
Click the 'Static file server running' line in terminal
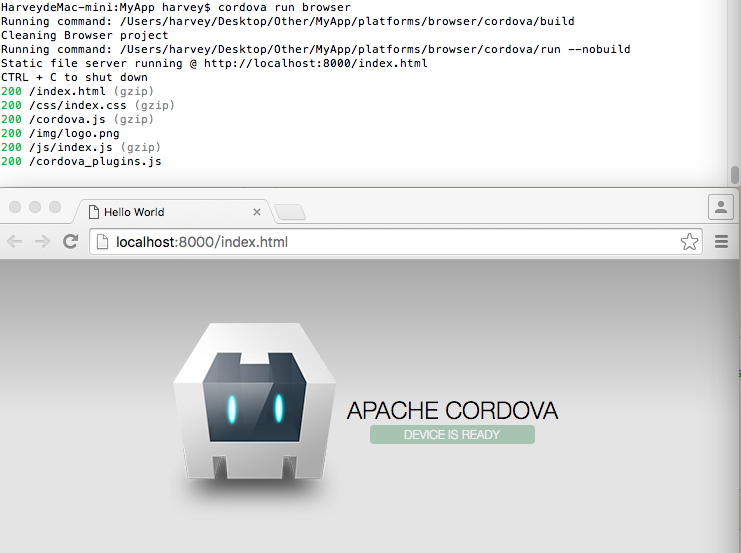click(x=214, y=63)
